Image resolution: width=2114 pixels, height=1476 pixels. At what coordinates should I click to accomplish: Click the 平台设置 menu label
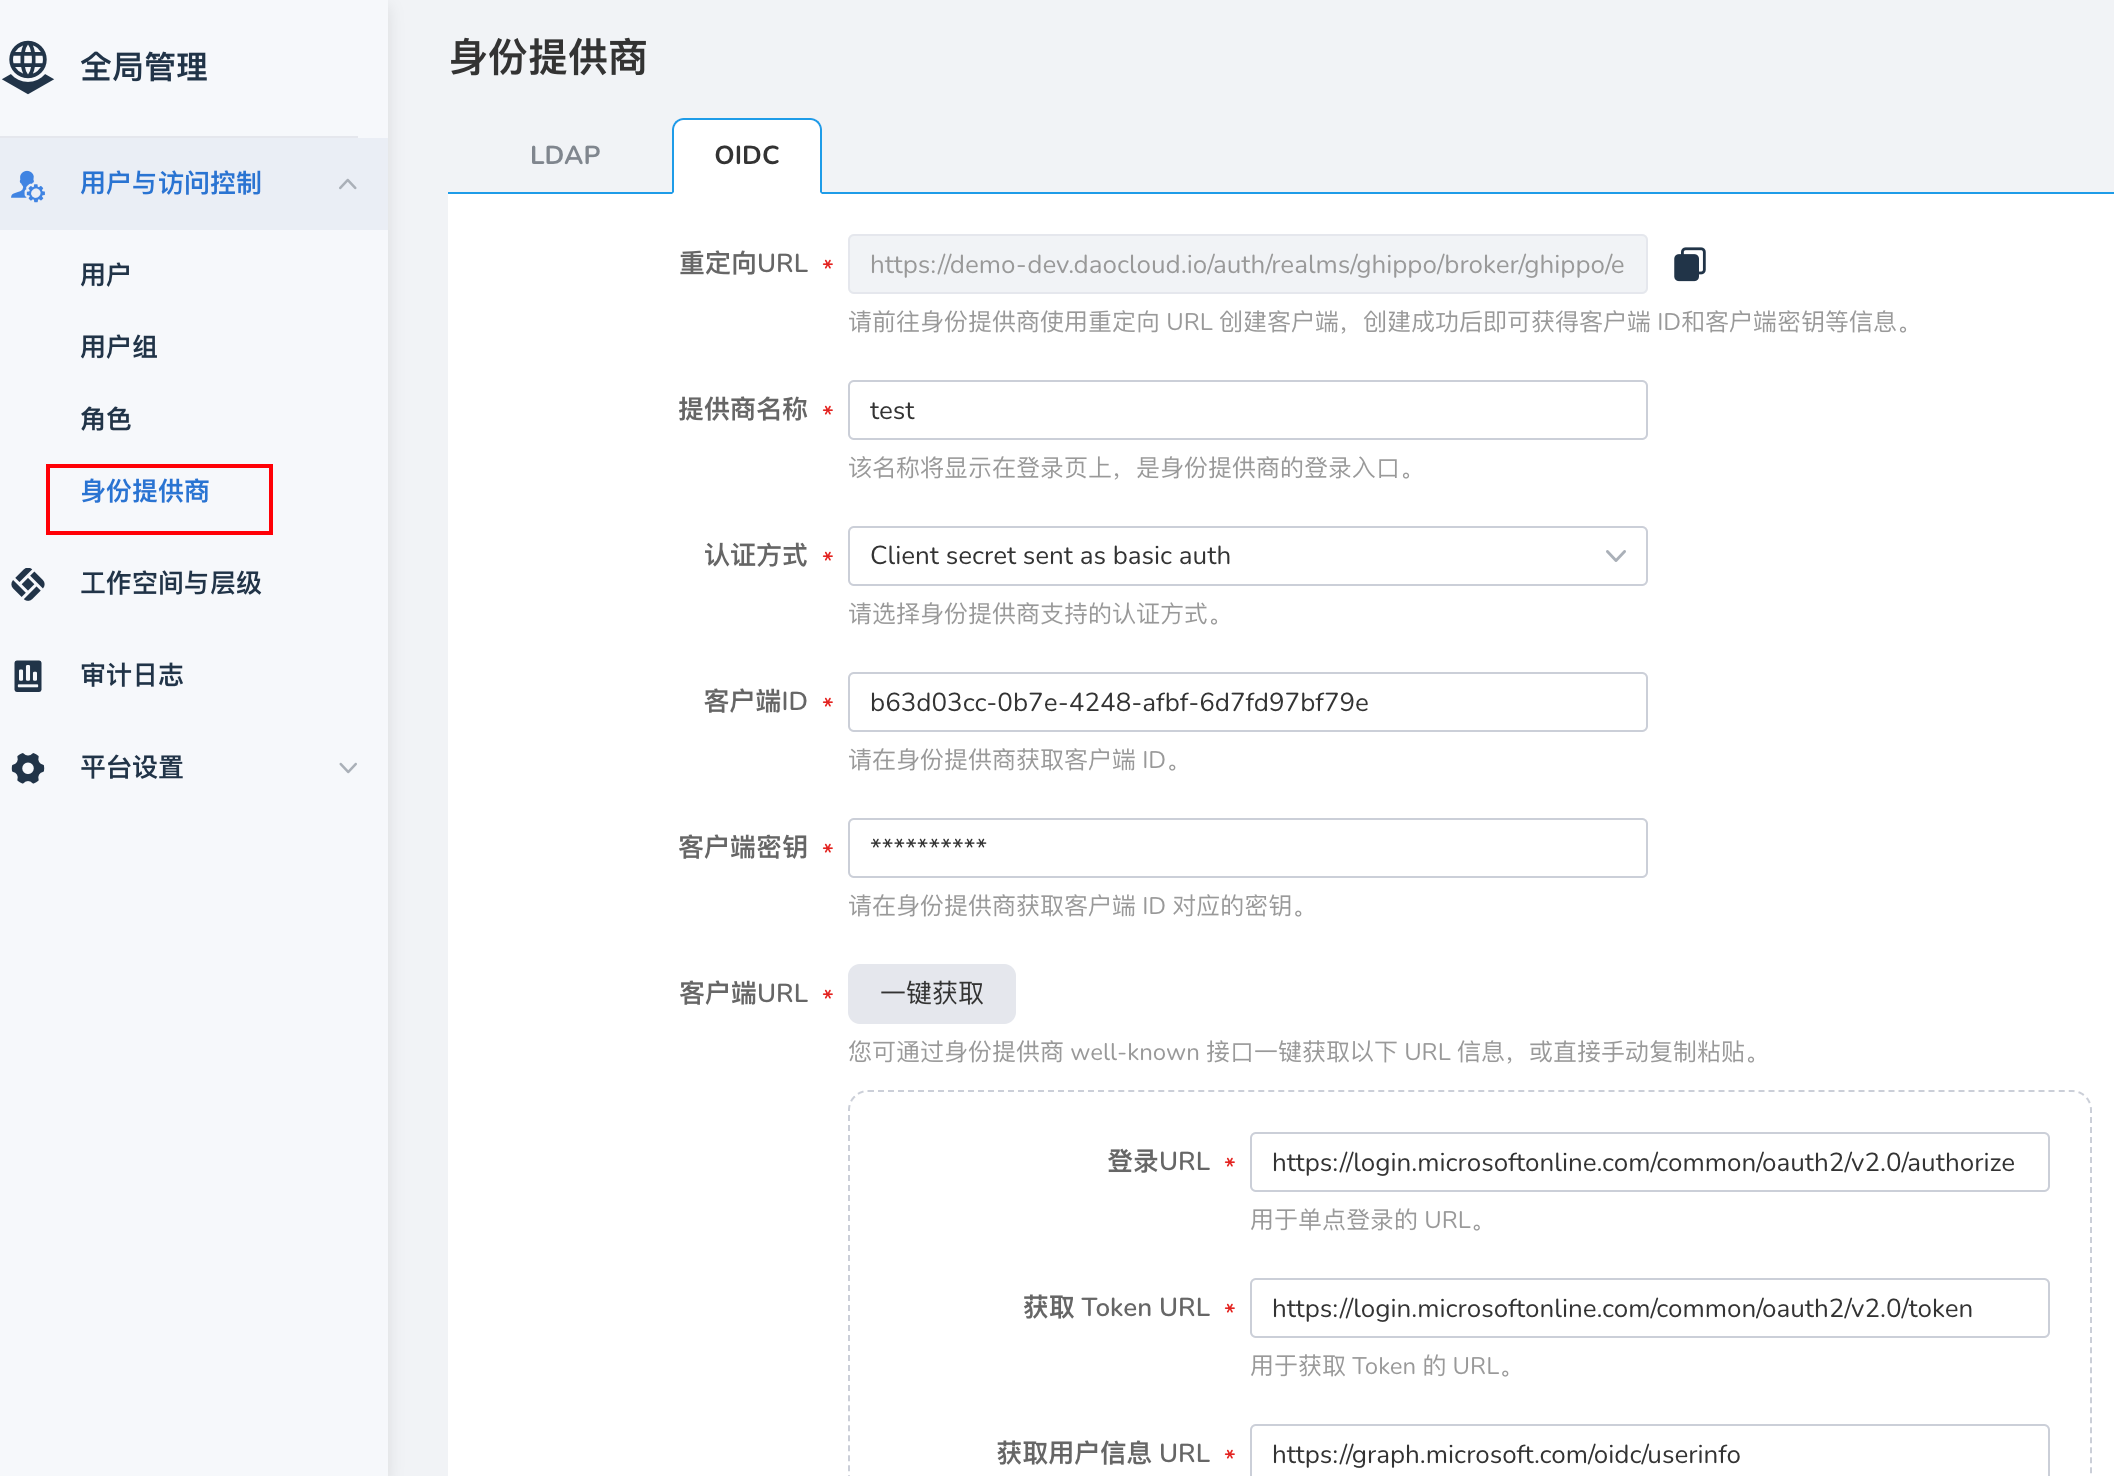132,767
